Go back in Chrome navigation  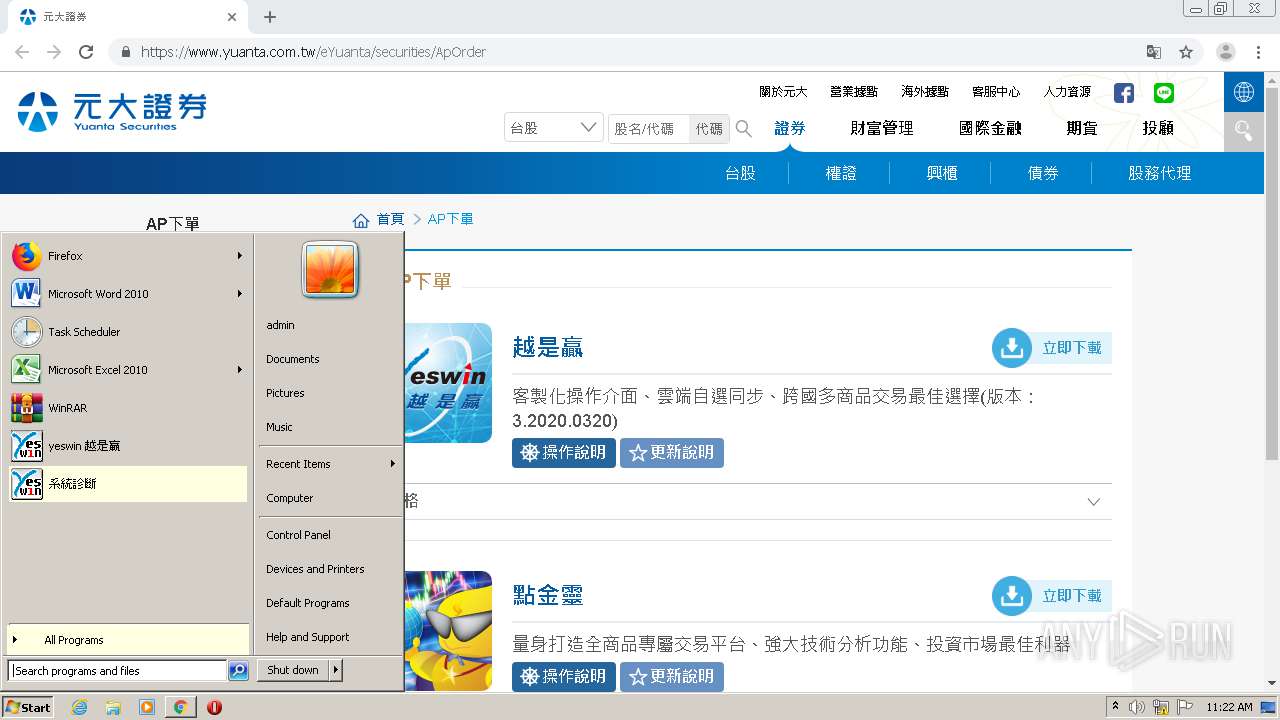coord(22,52)
